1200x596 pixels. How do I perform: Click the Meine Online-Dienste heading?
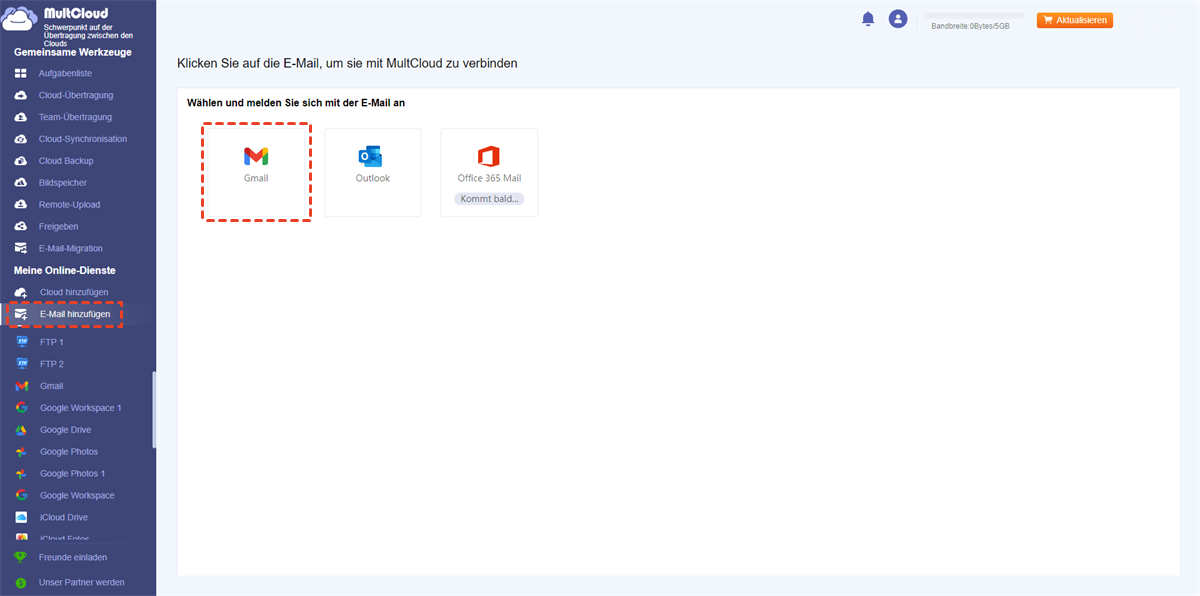click(x=65, y=271)
